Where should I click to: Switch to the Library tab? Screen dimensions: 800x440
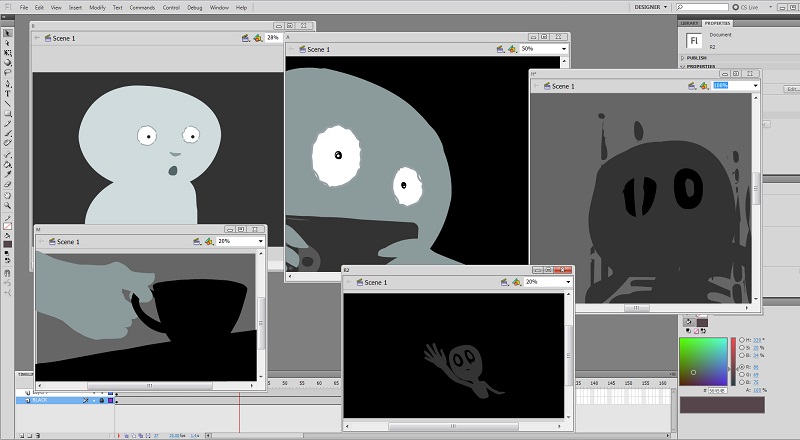689,22
